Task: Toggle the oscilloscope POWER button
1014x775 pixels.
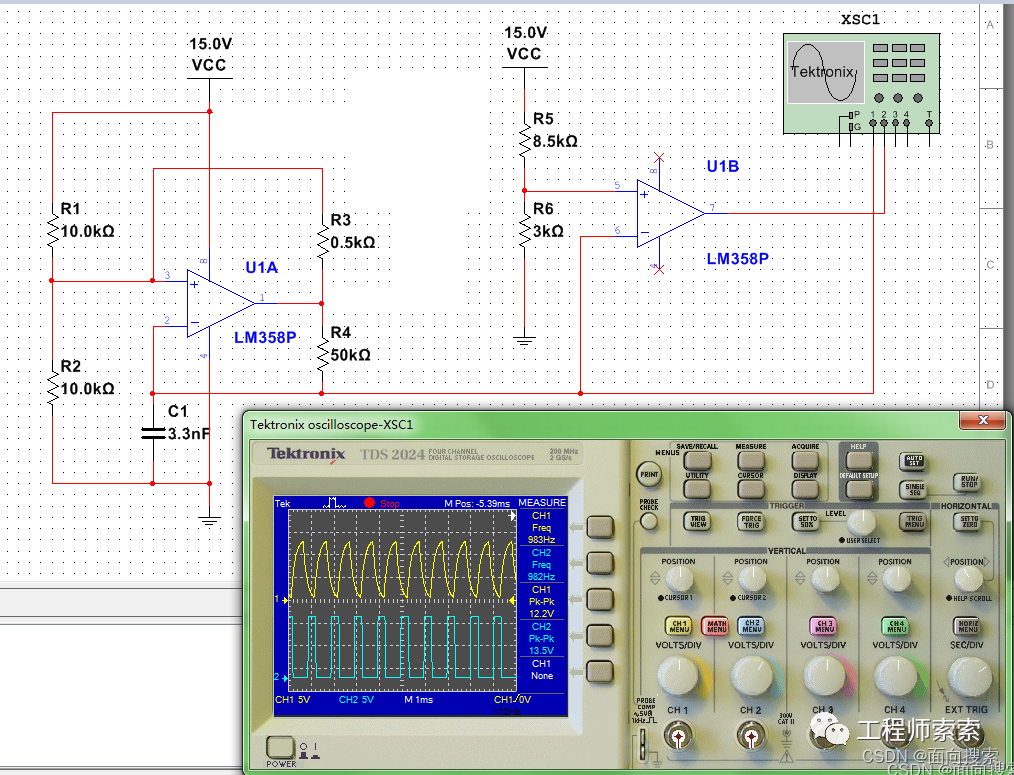Action: pyautogui.click(x=280, y=747)
